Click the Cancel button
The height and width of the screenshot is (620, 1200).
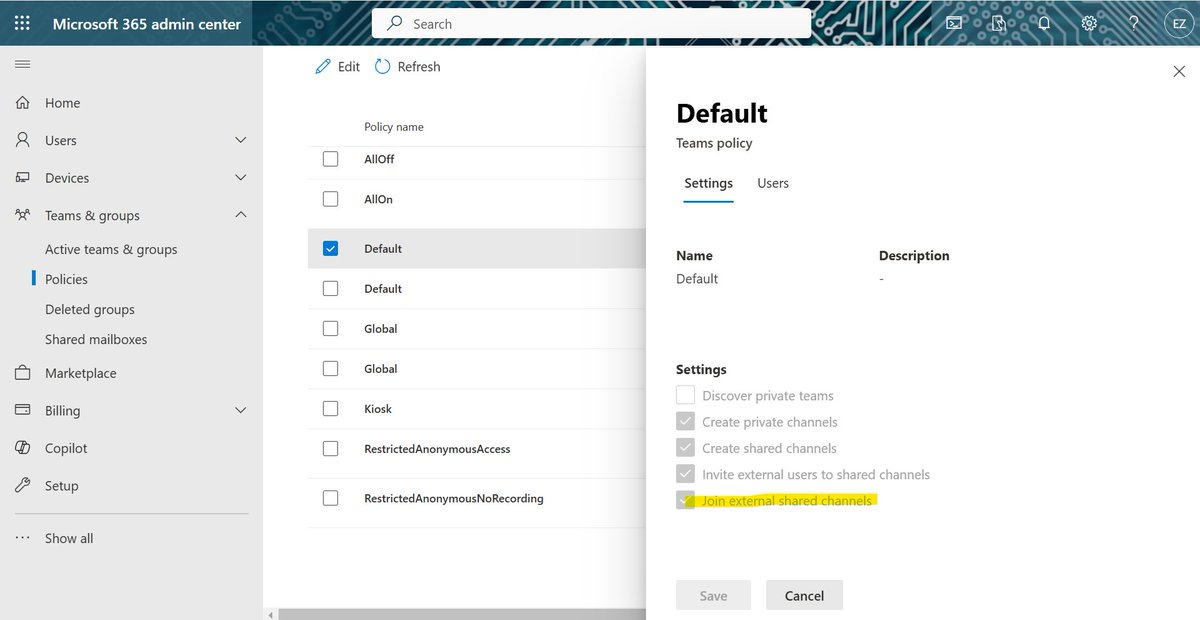click(804, 595)
